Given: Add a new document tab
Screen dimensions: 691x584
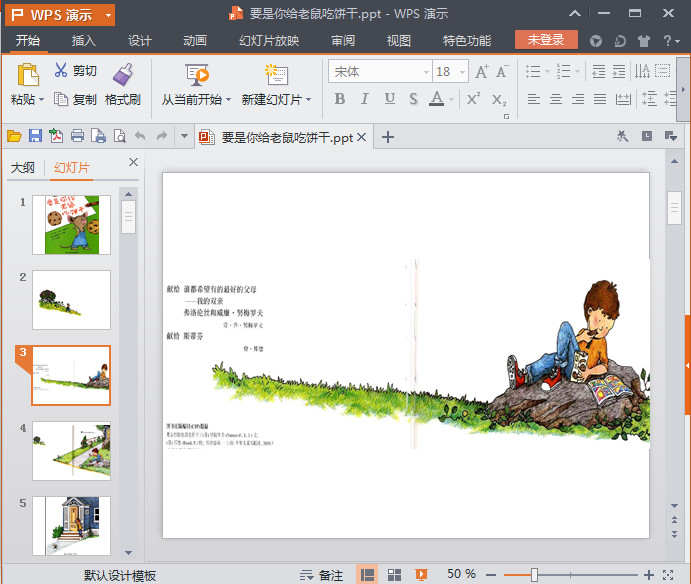Looking at the screenshot, I should tap(388, 137).
